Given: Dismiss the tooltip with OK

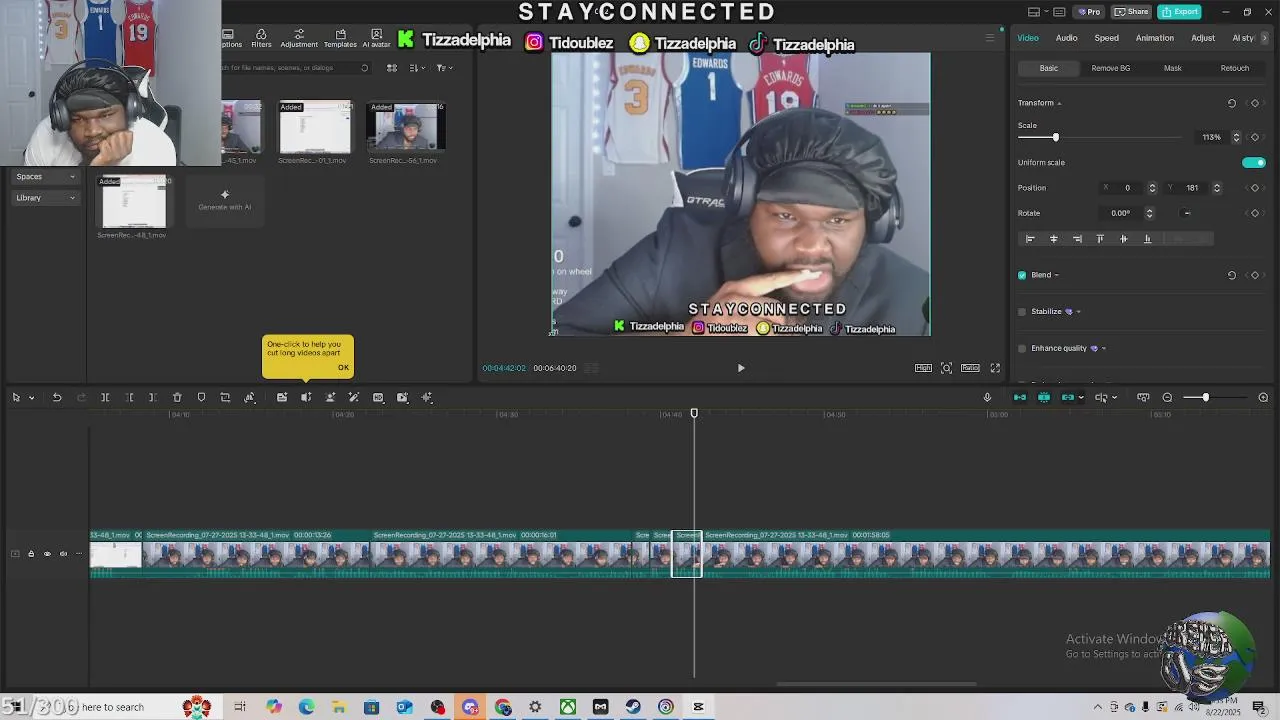Looking at the screenshot, I should coord(343,368).
